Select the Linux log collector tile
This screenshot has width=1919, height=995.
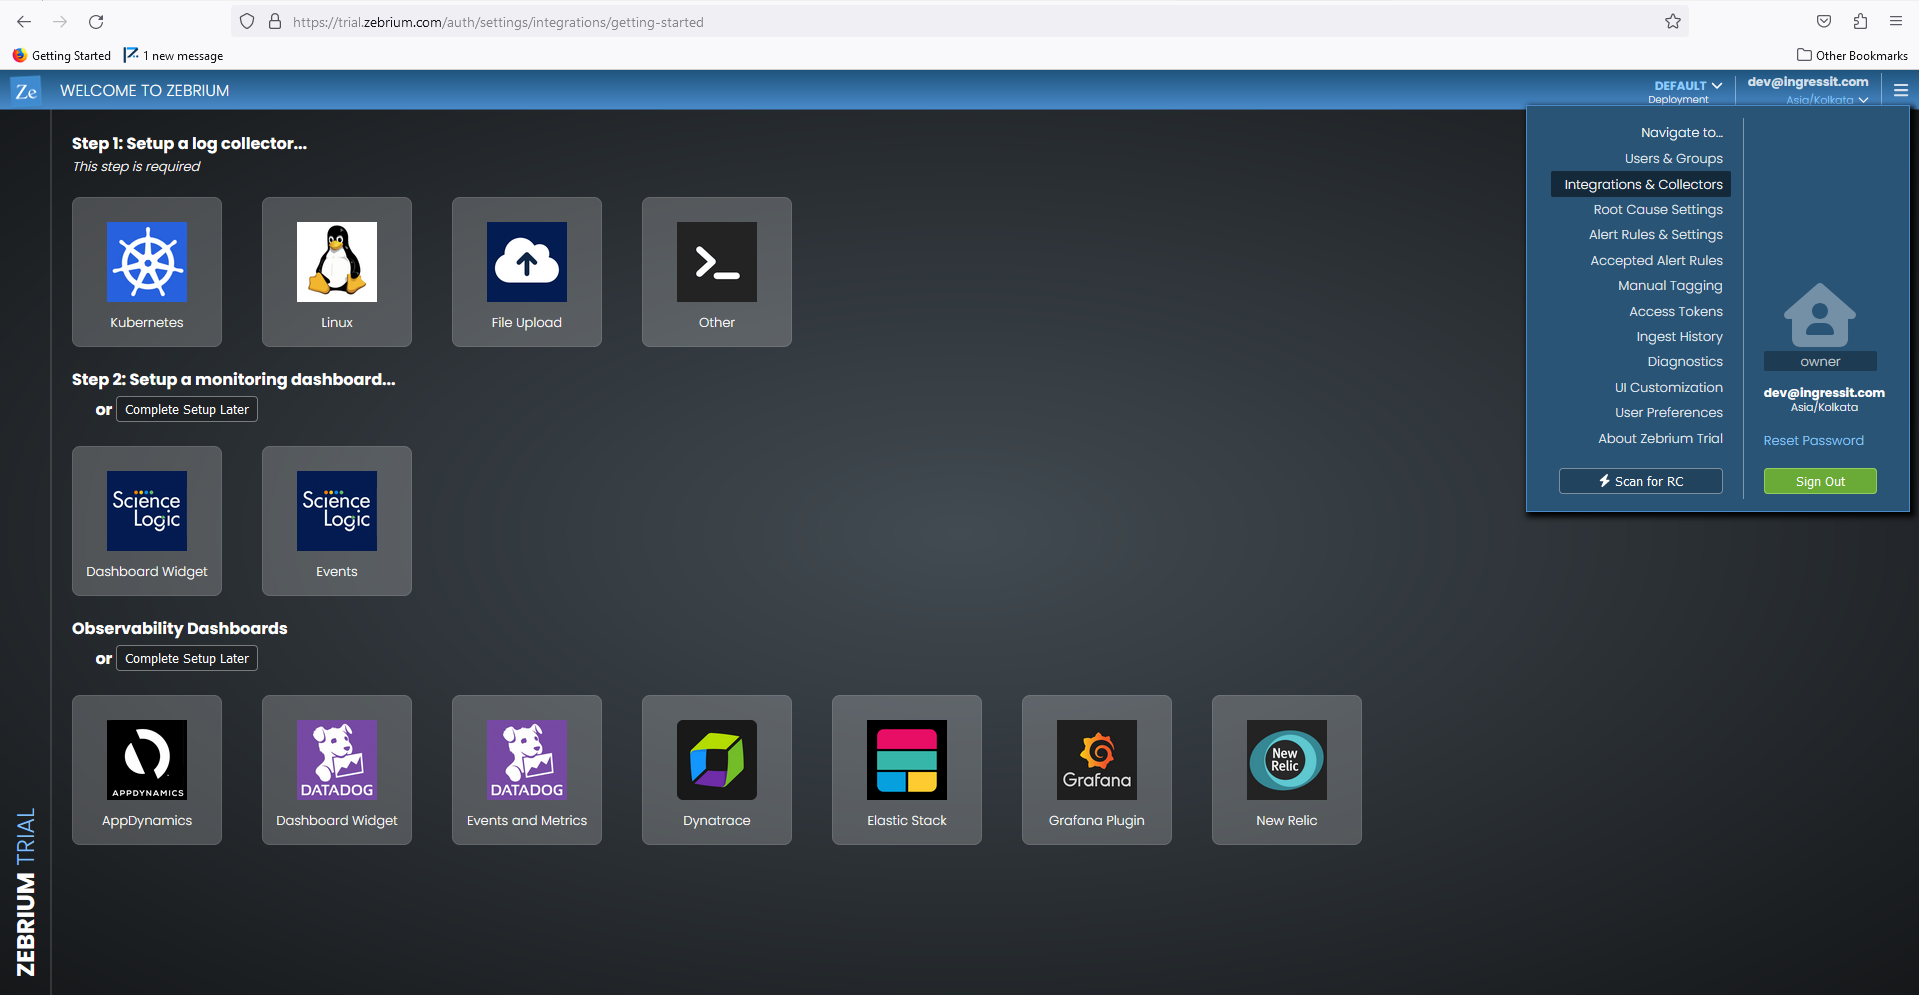tap(337, 272)
